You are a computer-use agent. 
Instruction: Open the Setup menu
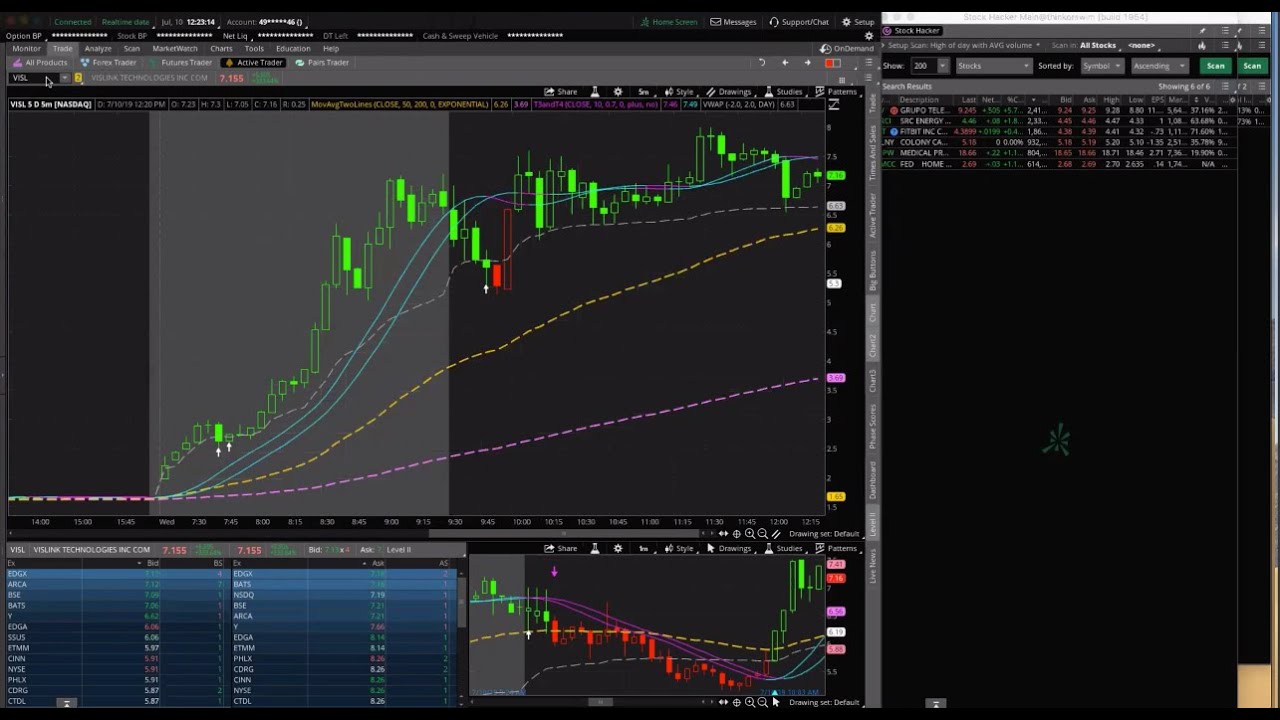(858, 21)
